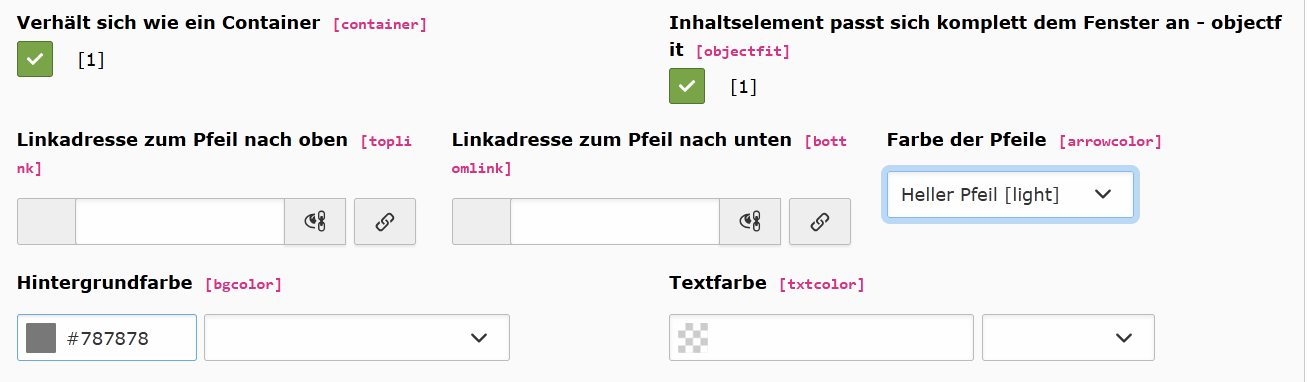Toggle link explanation icon for bottom arrow link
This screenshot has width=1307, height=382.
[750, 222]
